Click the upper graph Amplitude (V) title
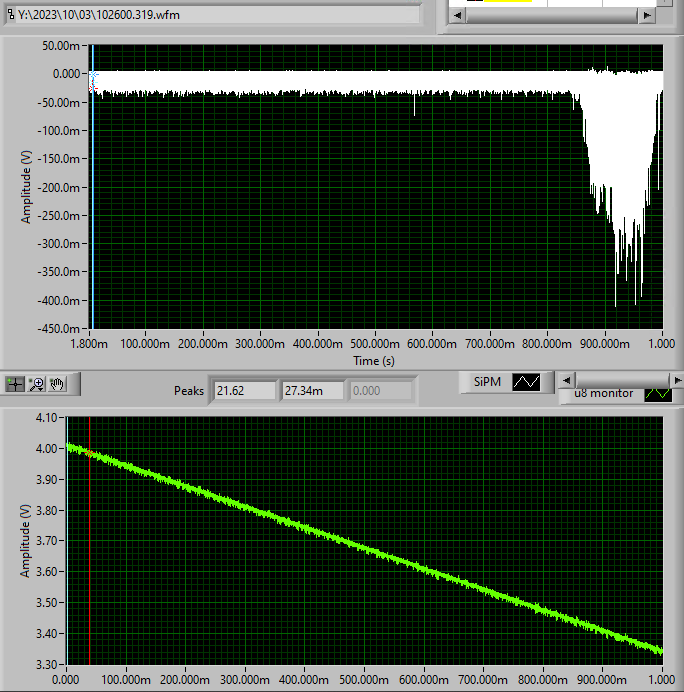This screenshot has height=692, width=684. (26, 187)
